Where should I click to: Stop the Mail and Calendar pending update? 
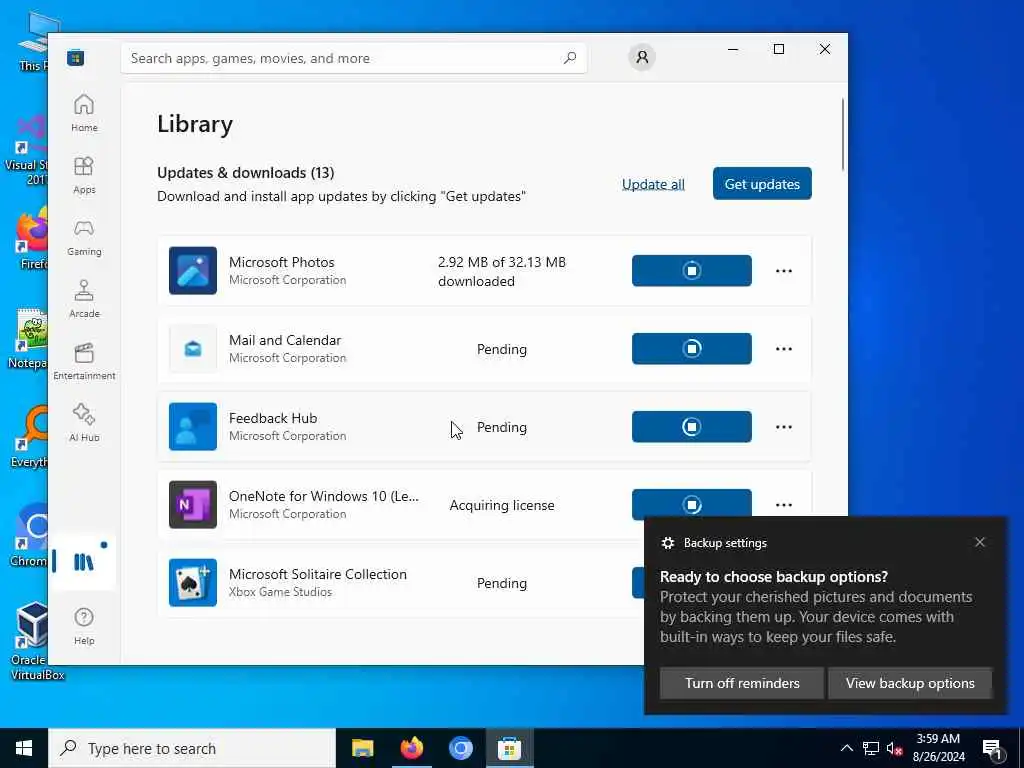coord(692,349)
